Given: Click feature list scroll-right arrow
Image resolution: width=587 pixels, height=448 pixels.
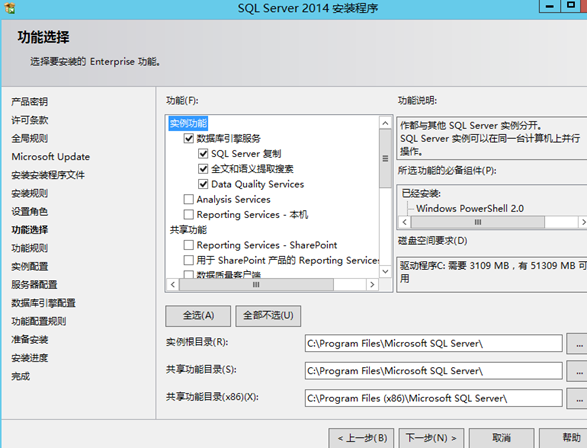Looking at the screenshot, I should 372,284.
